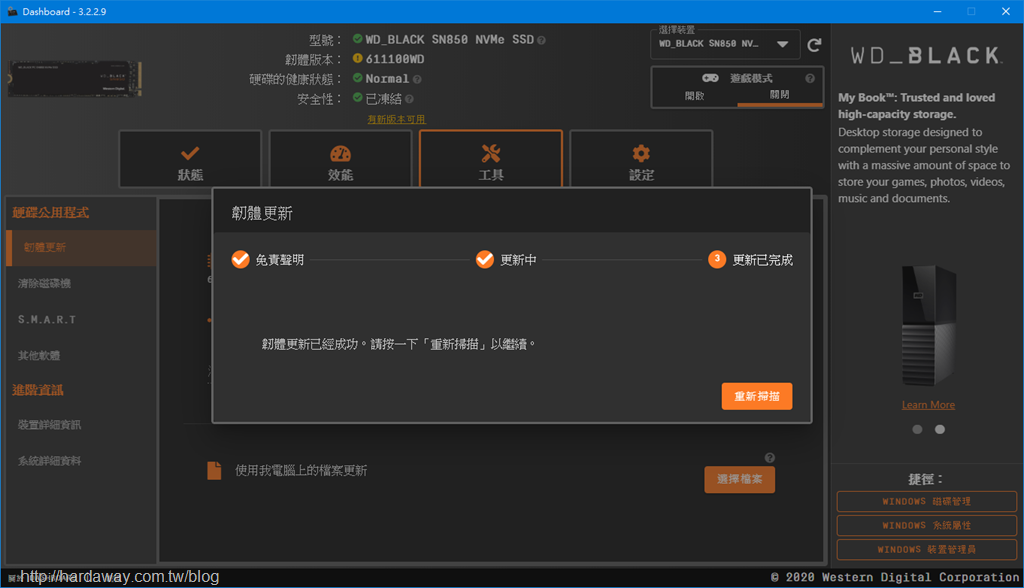Click the 重新掃描 button
Screen dimensions: 1024x588
click(757, 396)
